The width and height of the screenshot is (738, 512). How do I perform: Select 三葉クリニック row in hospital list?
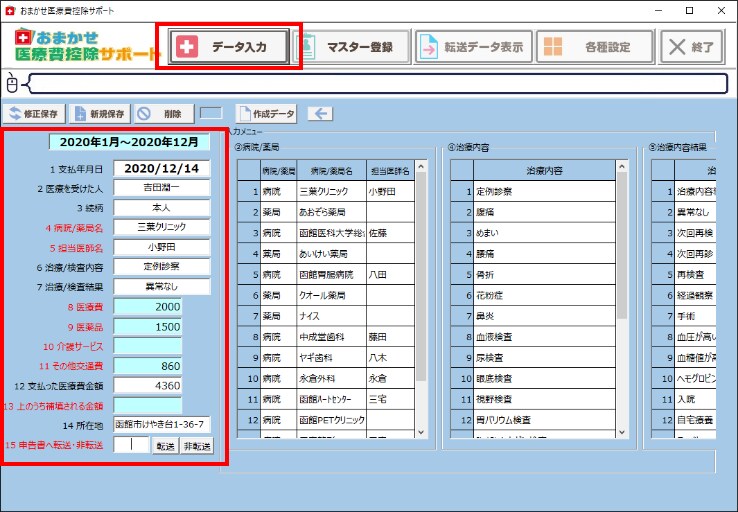[x=326, y=192]
